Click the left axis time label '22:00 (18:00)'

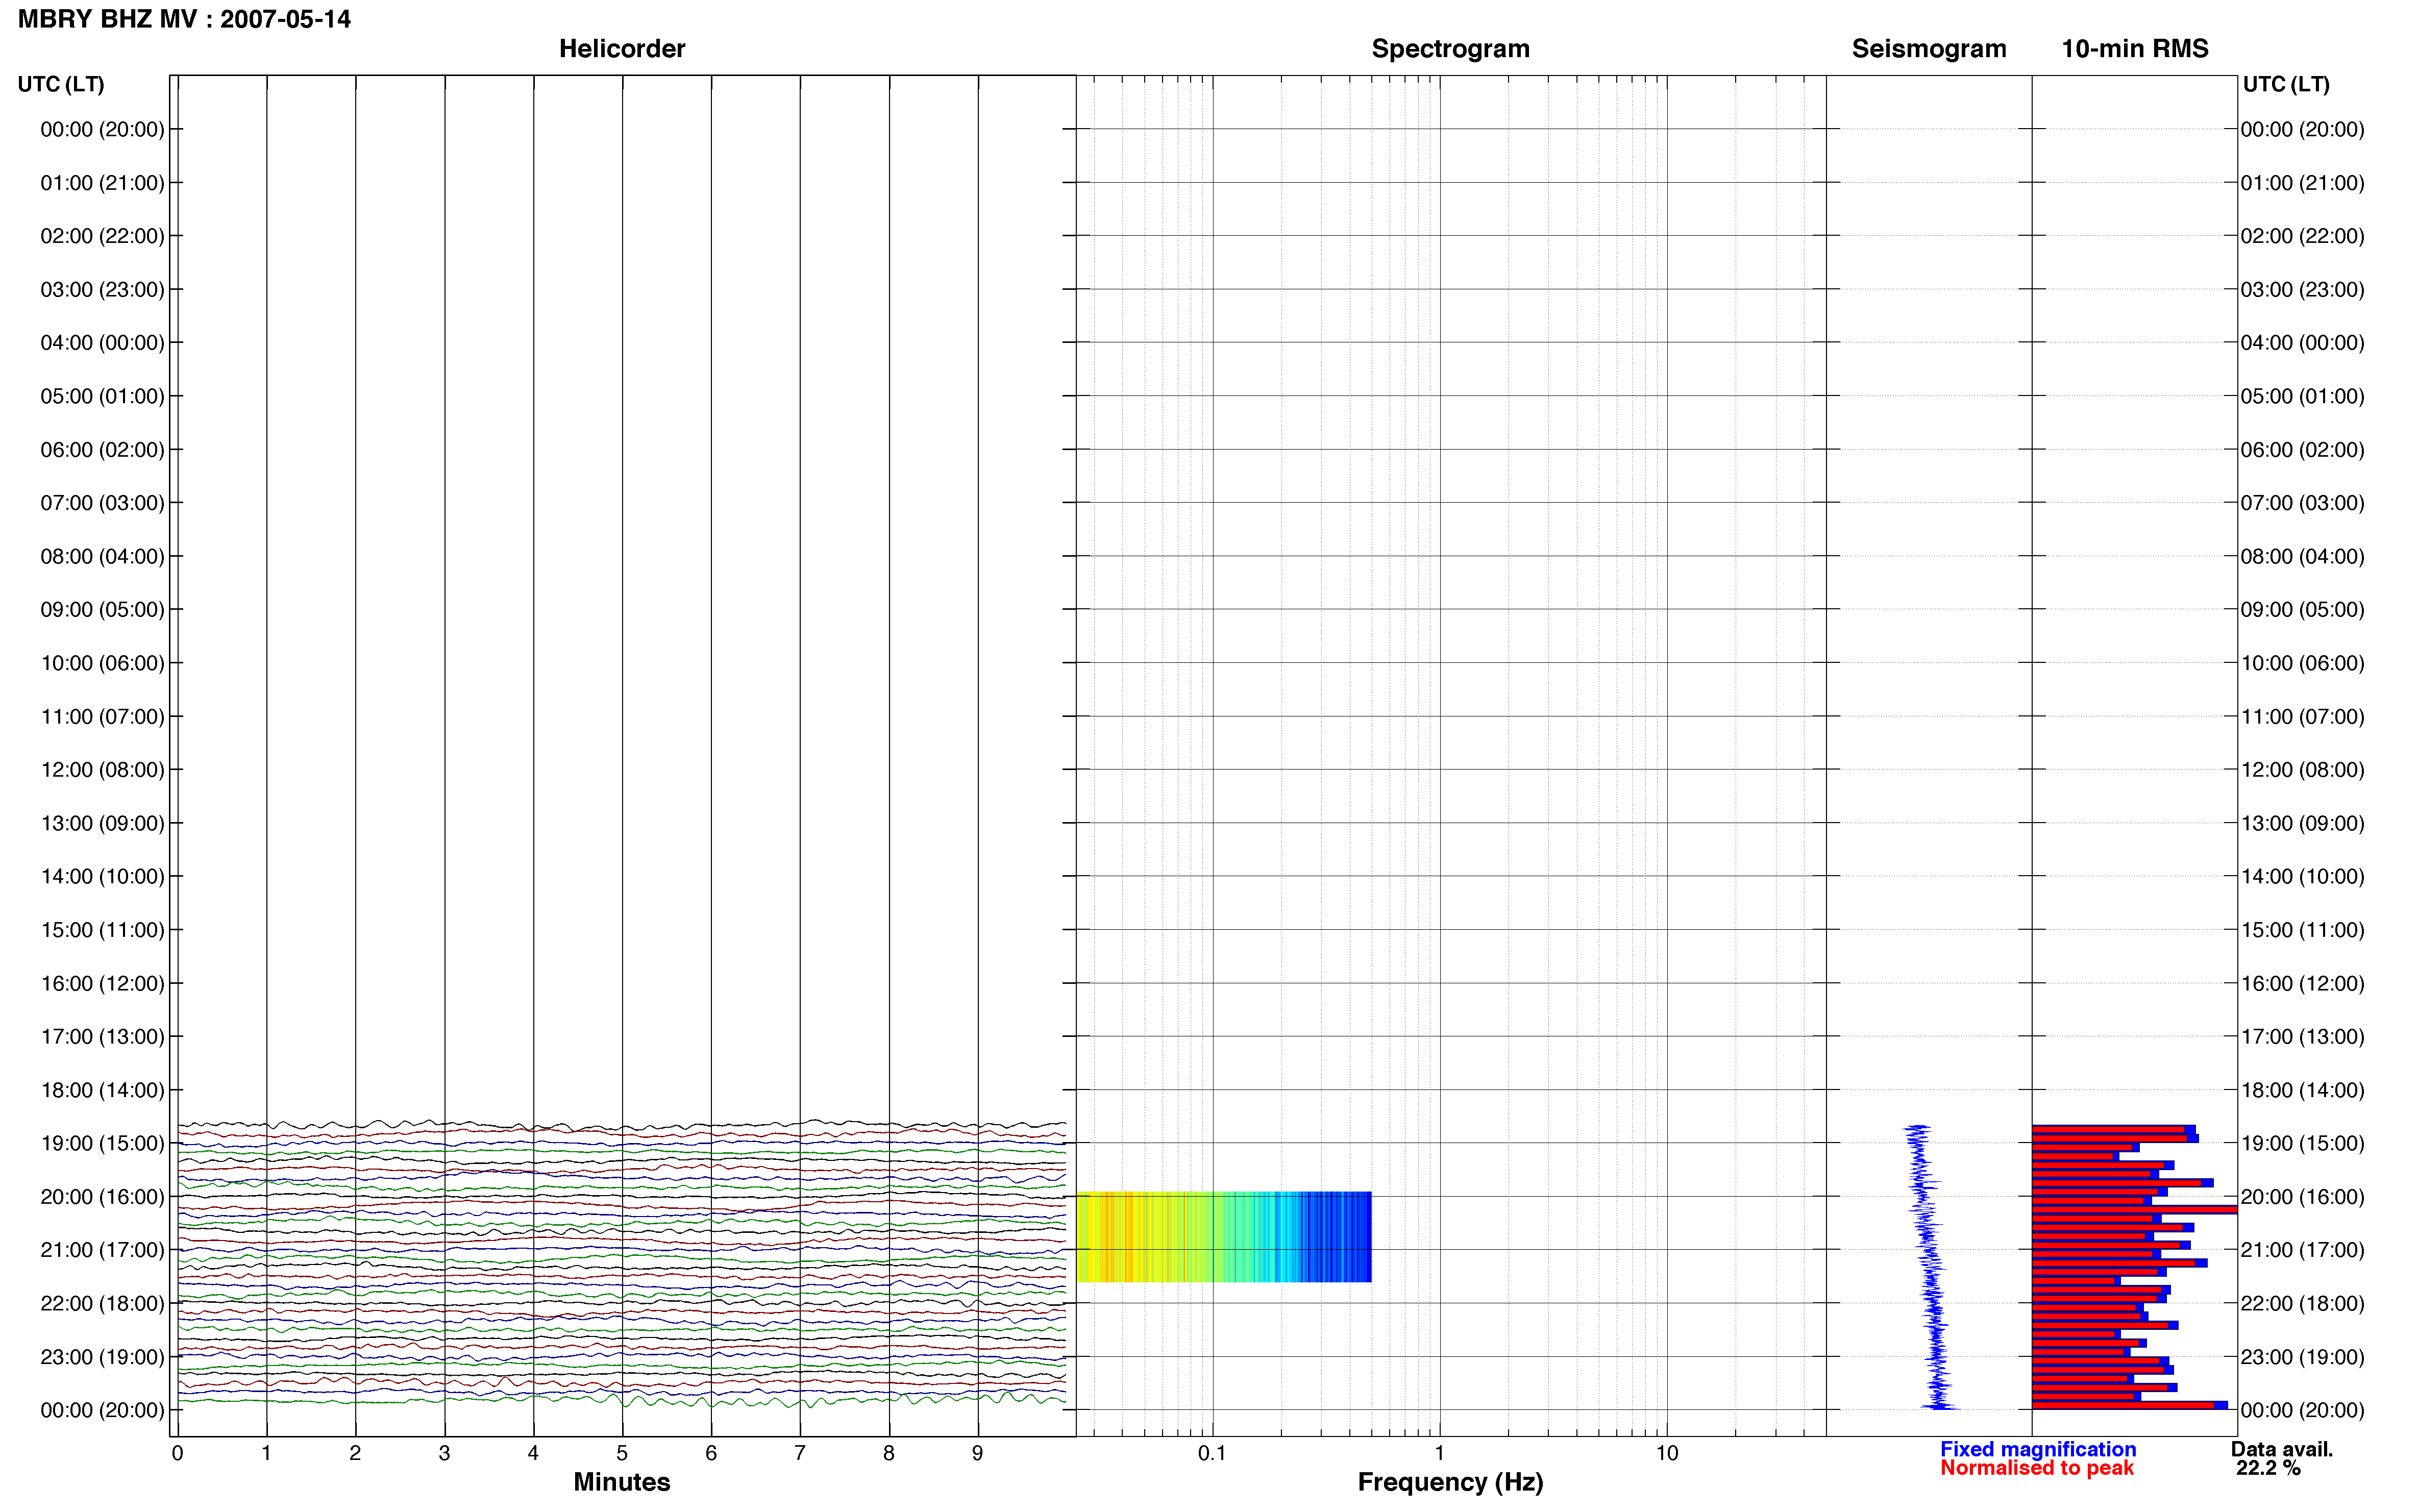pos(102,1303)
